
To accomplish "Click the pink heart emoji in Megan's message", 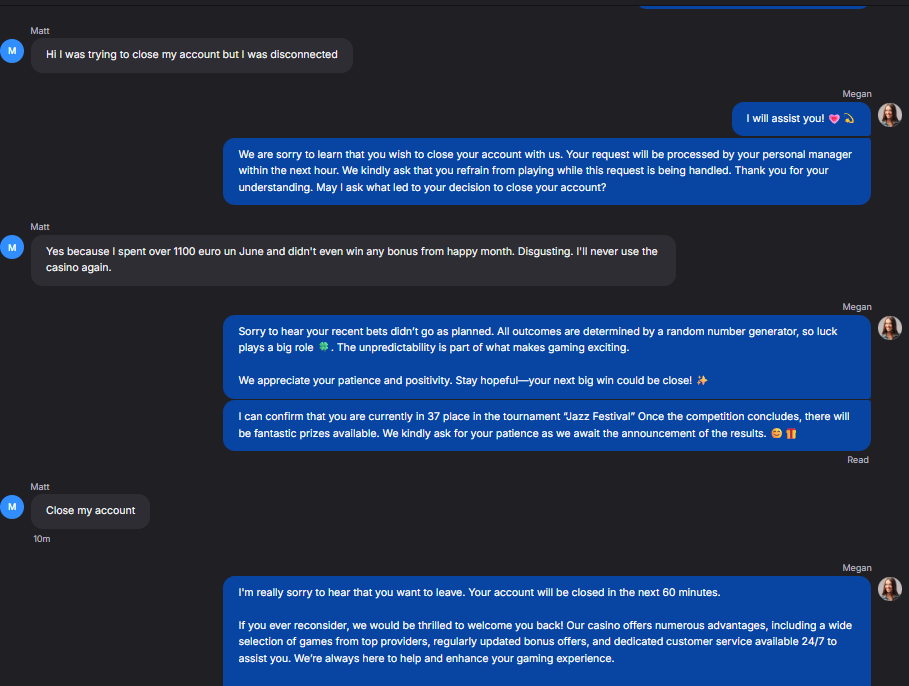I will pyautogui.click(x=834, y=119).
